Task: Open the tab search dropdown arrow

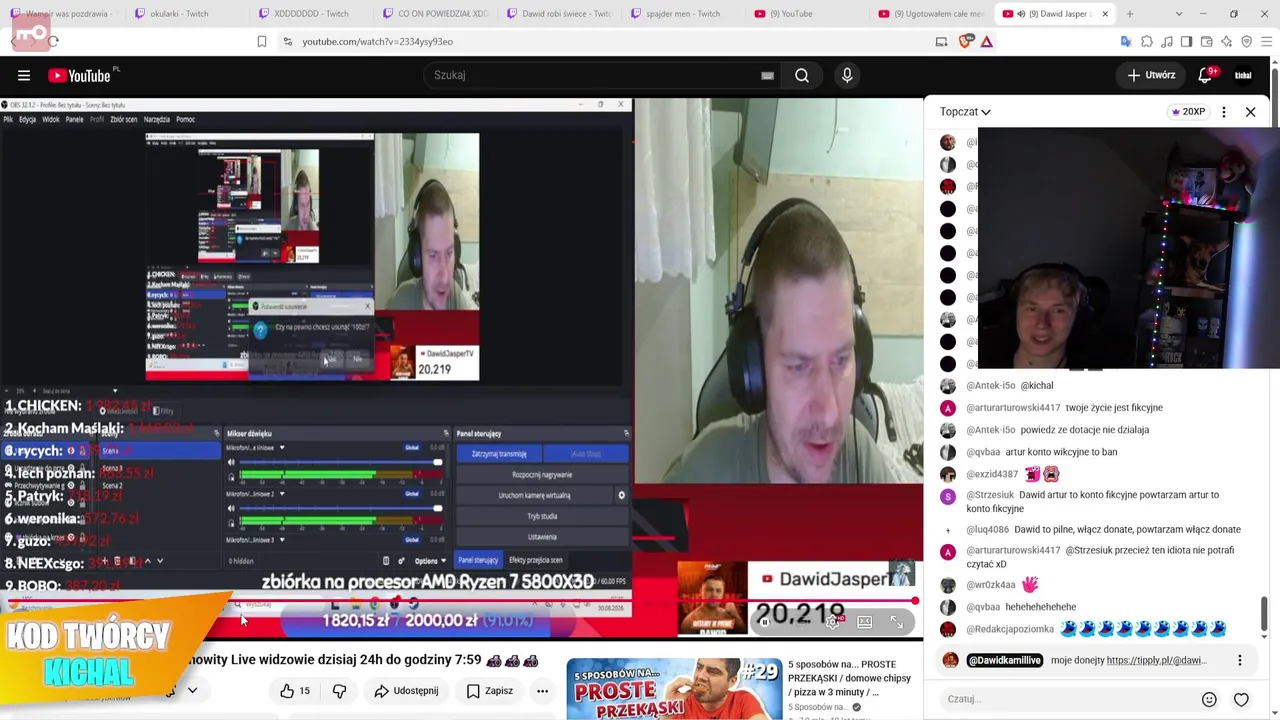Action: (x=1179, y=14)
